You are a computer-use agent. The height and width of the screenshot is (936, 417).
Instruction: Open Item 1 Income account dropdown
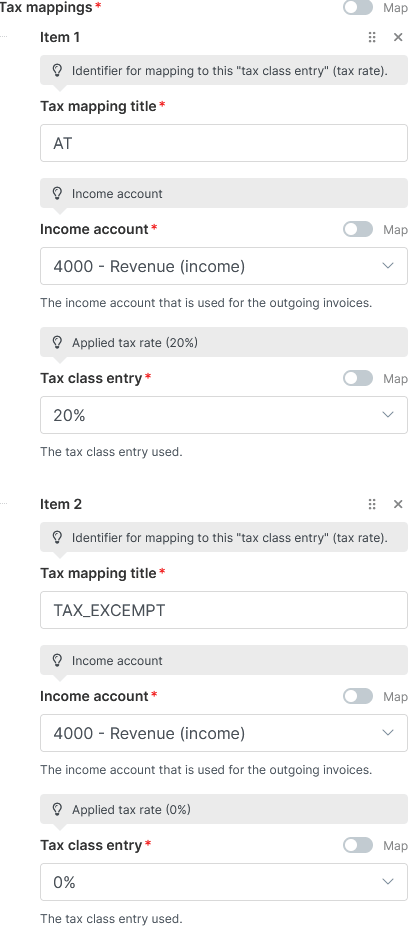[x=224, y=266]
